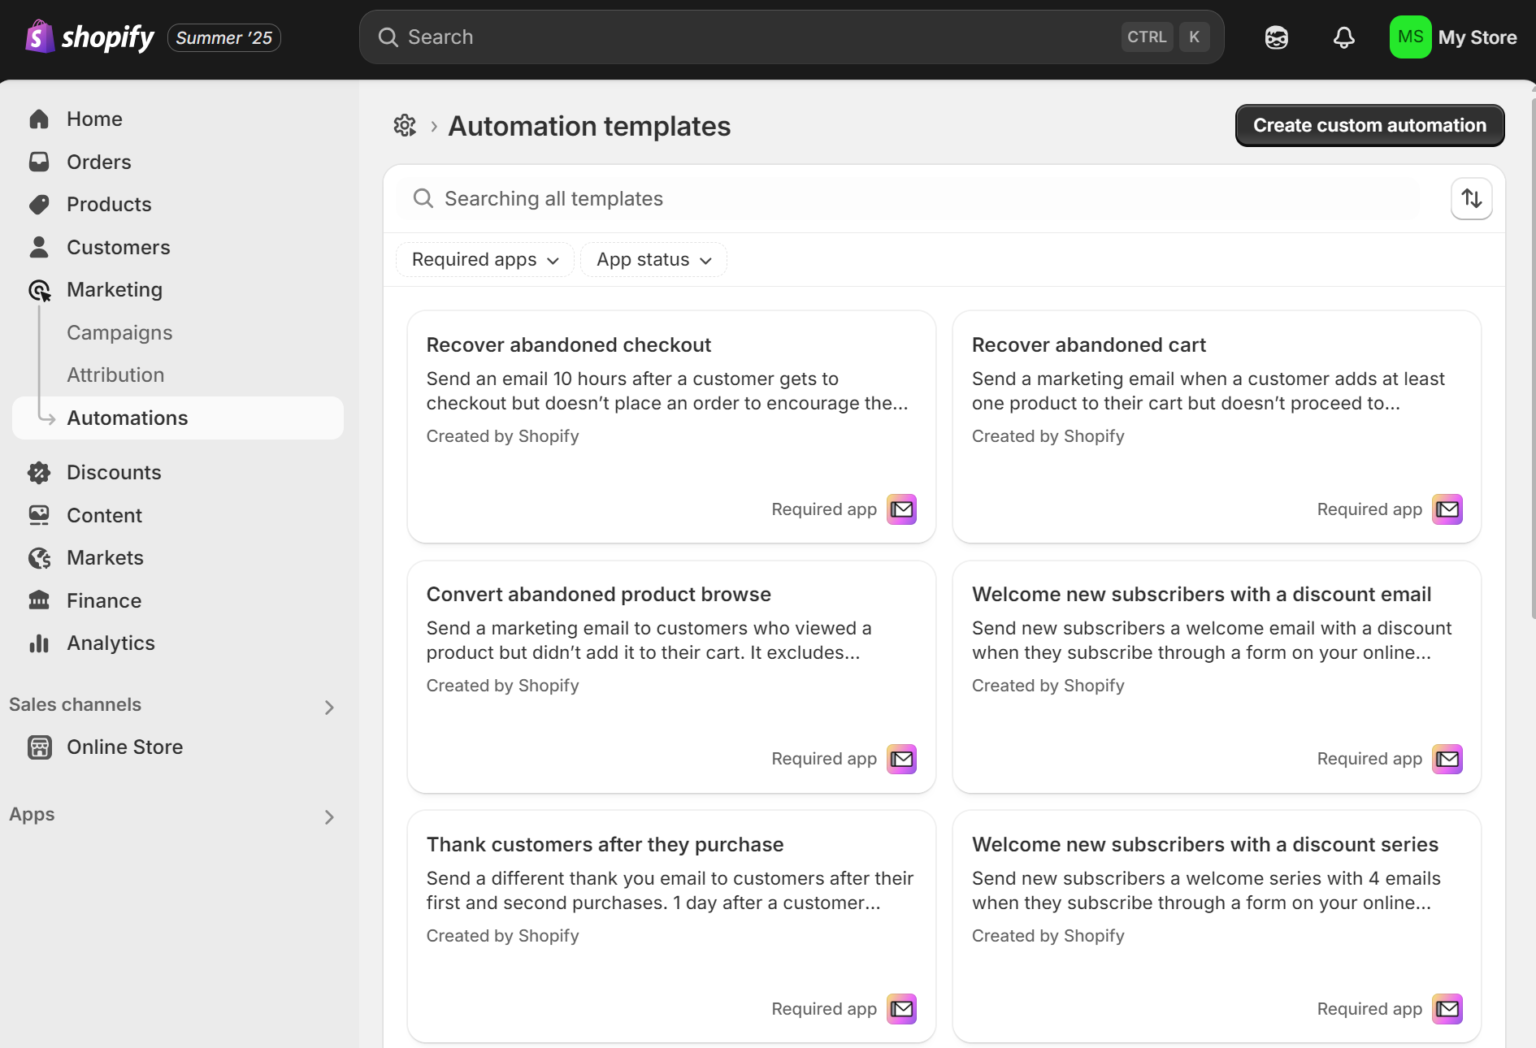Click the Shopify logo in the top bar
The image size is (1536, 1048).
pos(90,37)
